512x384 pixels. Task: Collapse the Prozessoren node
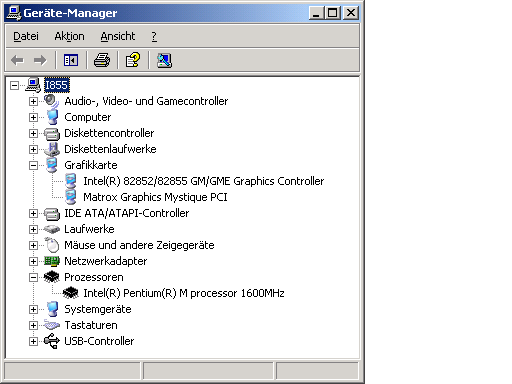pyautogui.click(x=33, y=277)
